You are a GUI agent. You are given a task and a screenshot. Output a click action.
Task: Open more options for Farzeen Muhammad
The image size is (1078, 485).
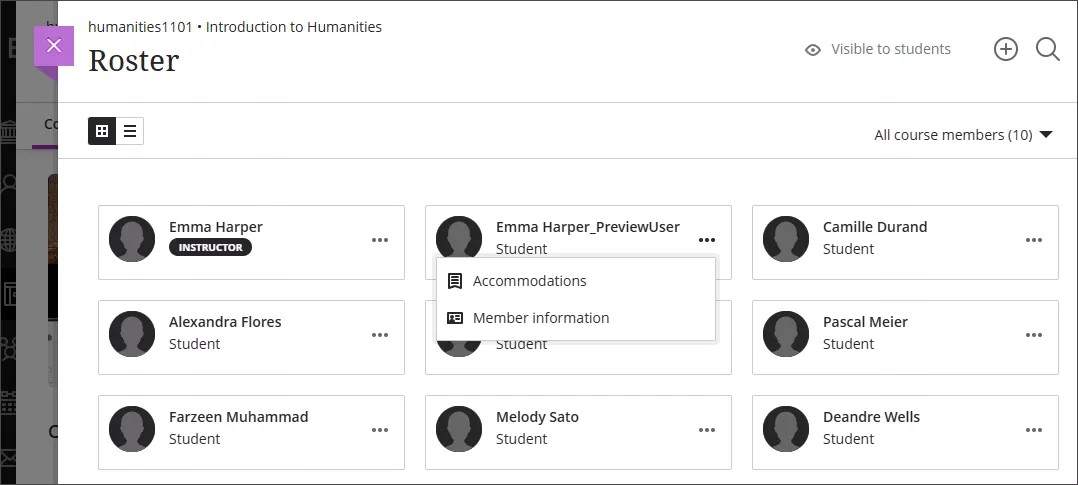pyautogui.click(x=380, y=430)
